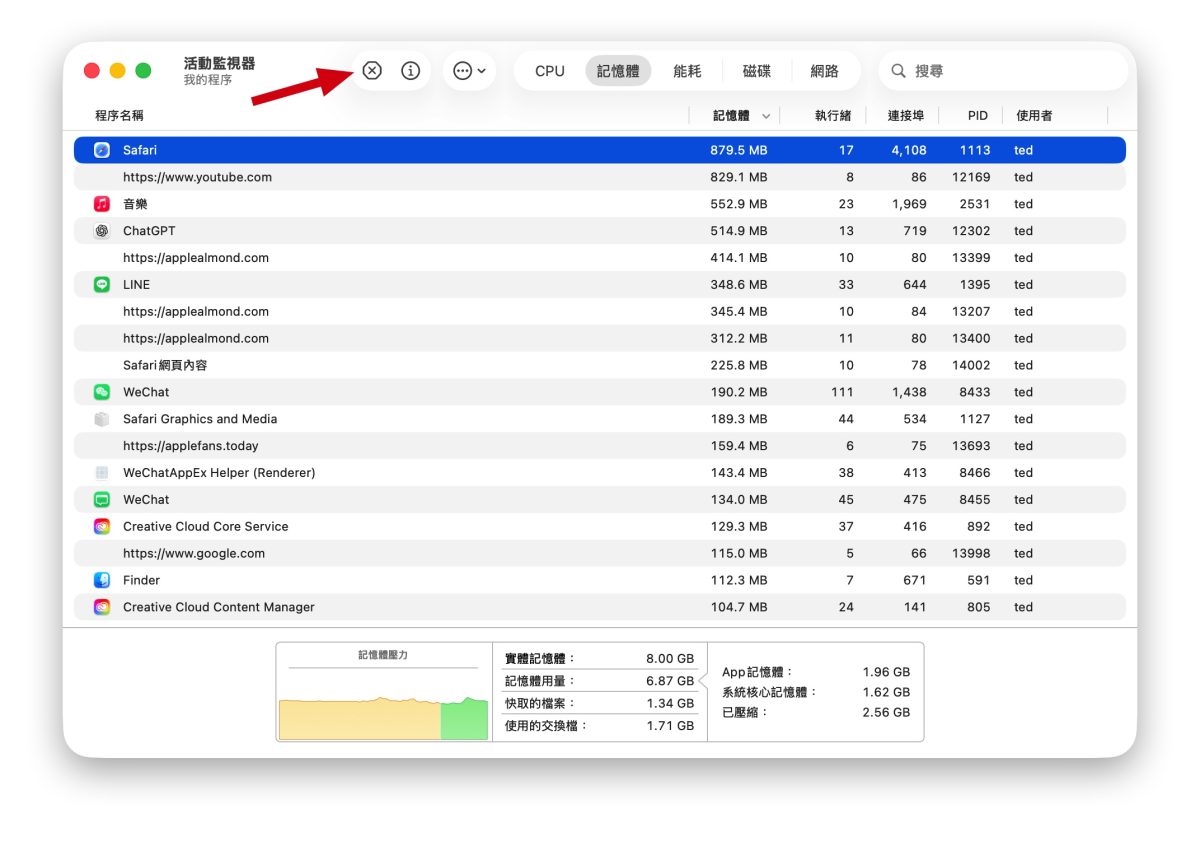Click the WeChat icon at 190.2 MB row

coord(102,392)
